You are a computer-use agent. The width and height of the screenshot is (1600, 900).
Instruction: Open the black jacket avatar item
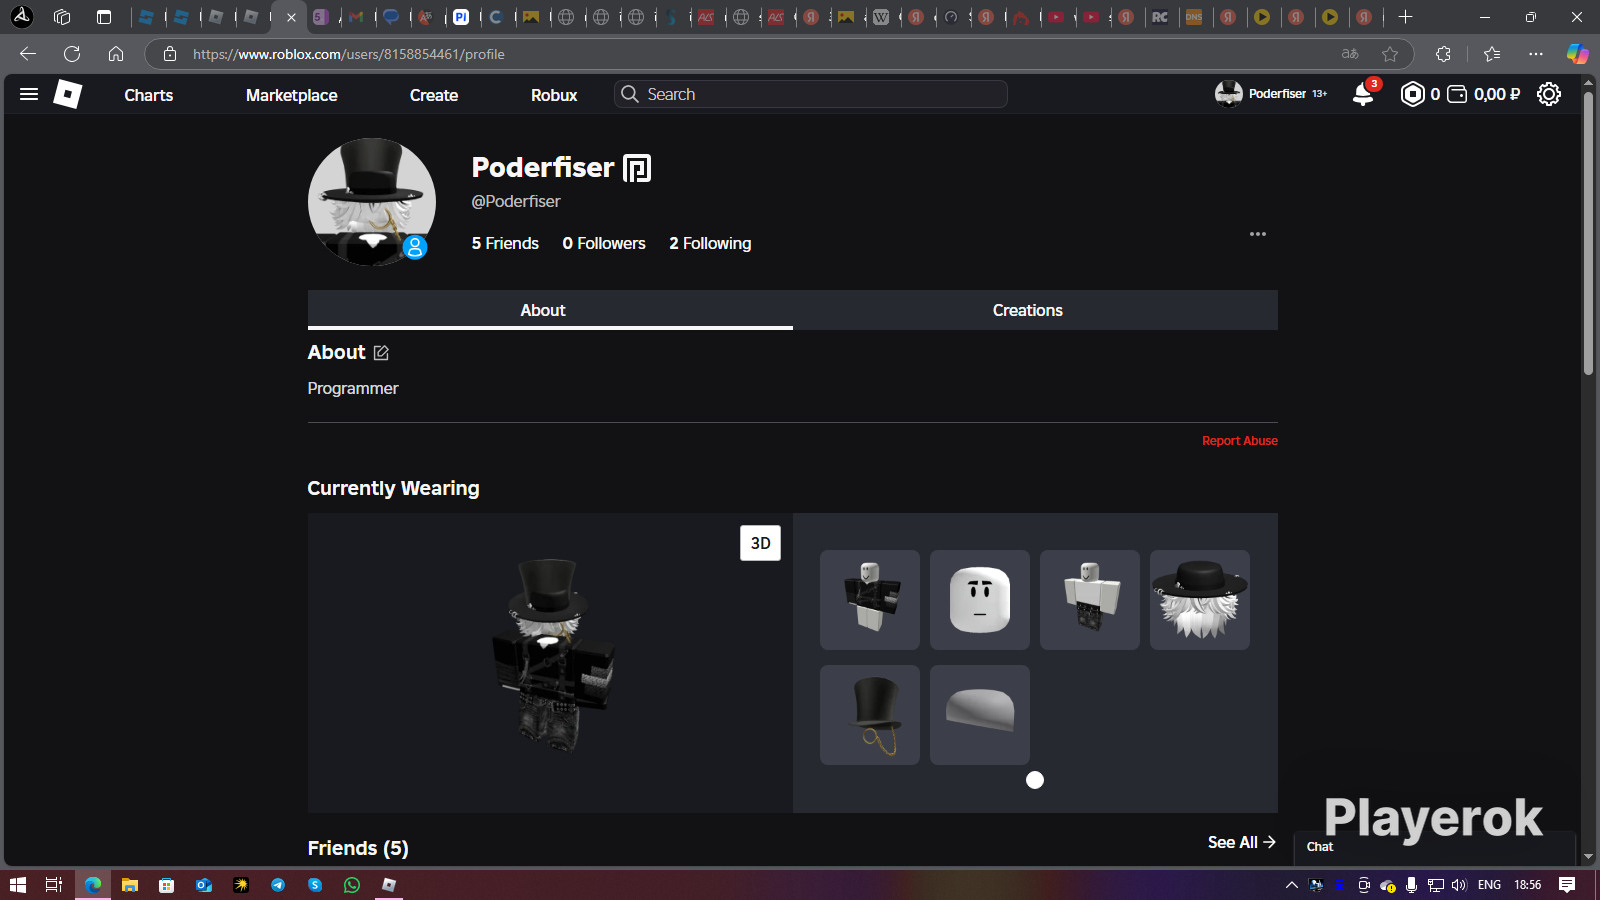[x=870, y=600]
